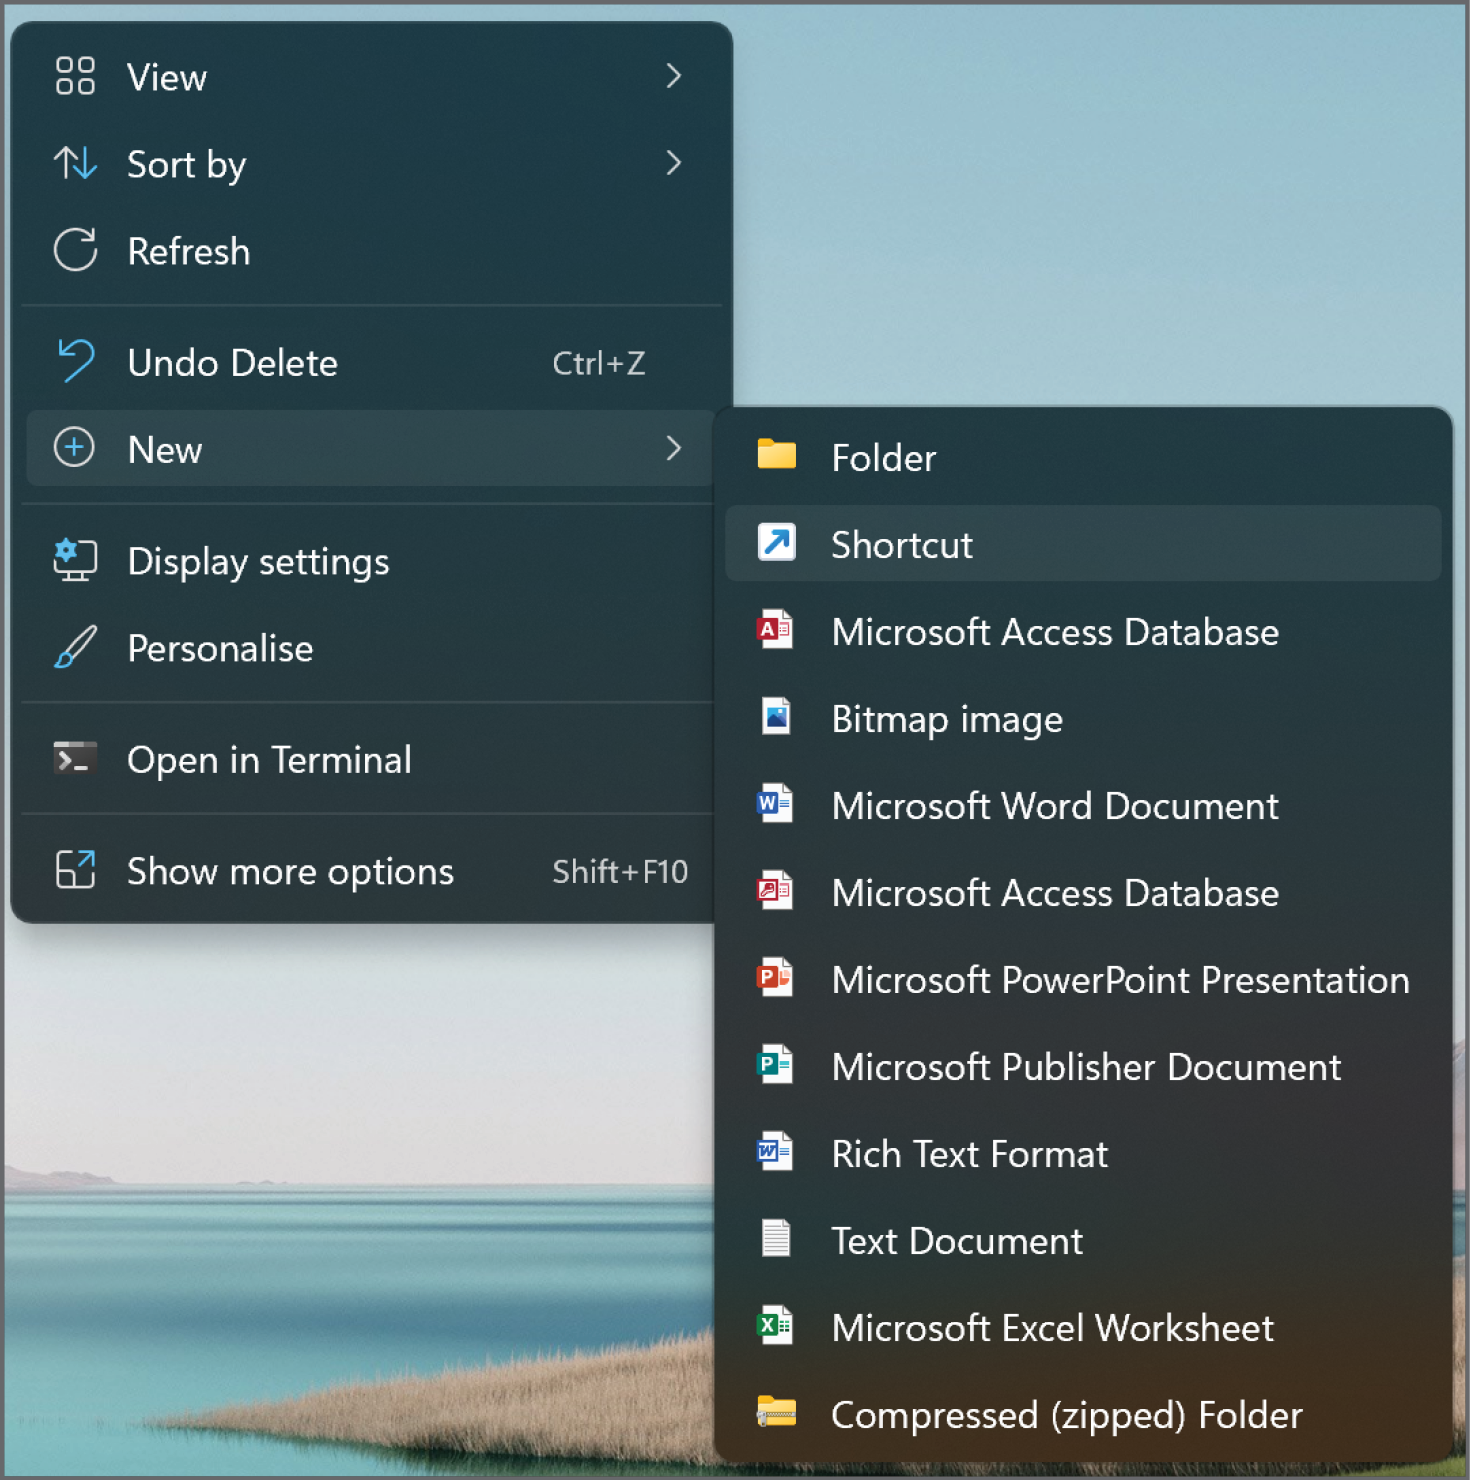
Task: Click the Excel Worksheet X icon
Action: 775,1325
